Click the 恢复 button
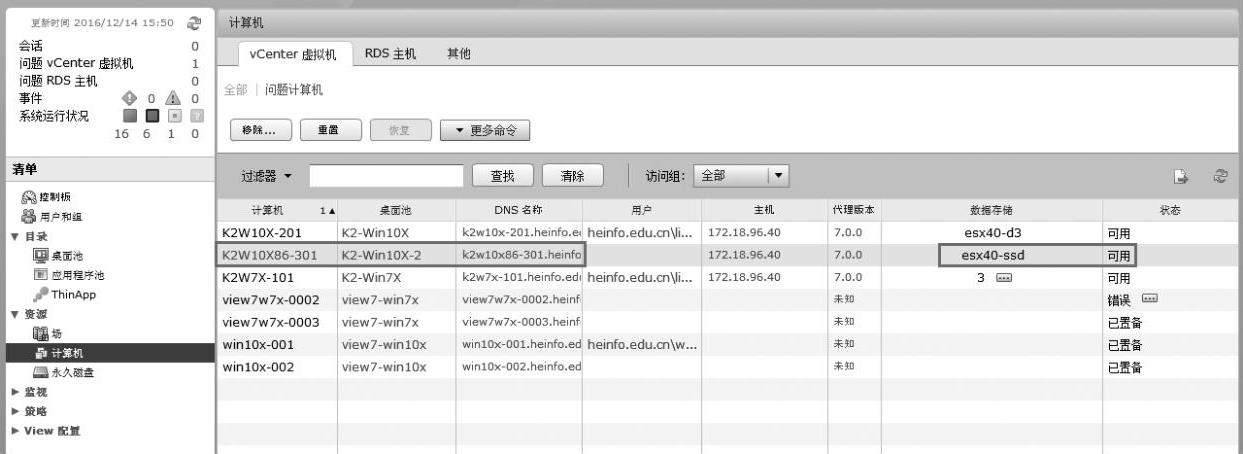Screen dimensions: 1243x454 point(401,130)
